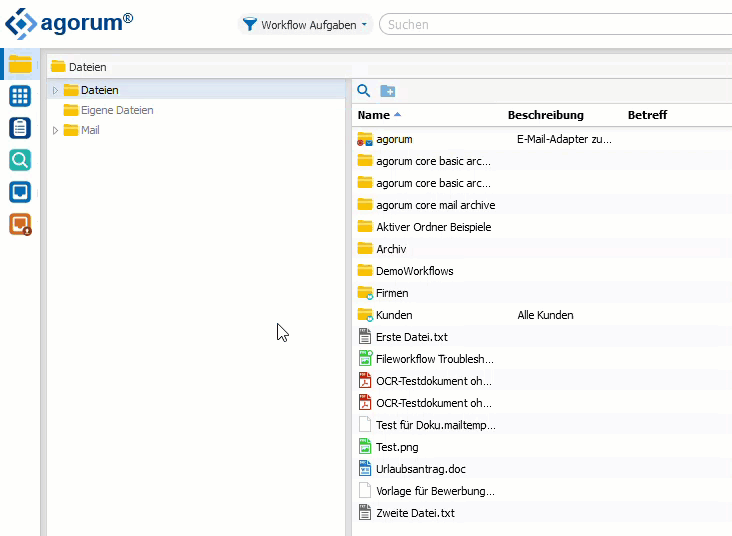732x536 pixels.
Task: Click the E-Mail-Adapter zu... description
Action: (564, 139)
